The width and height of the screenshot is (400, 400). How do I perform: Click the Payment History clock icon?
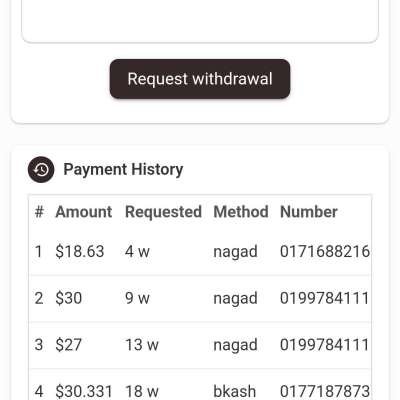point(41,169)
